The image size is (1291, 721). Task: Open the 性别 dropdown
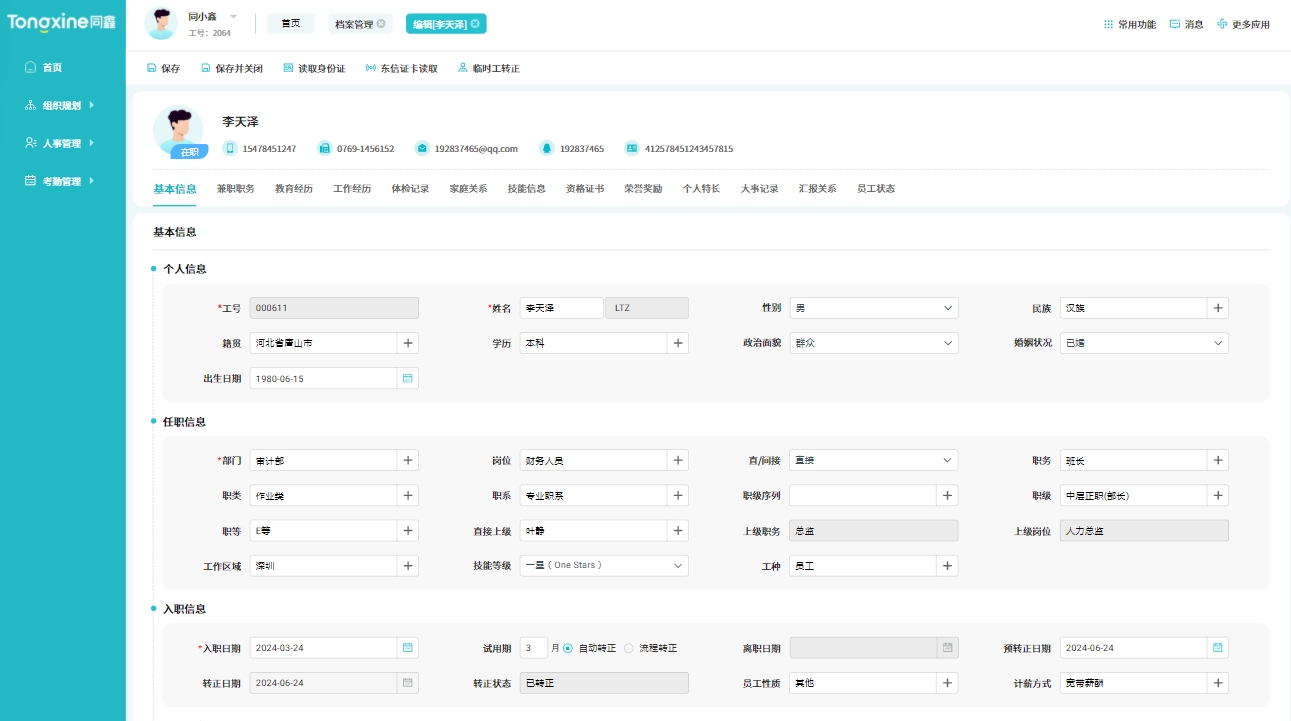tap(874, 308)
